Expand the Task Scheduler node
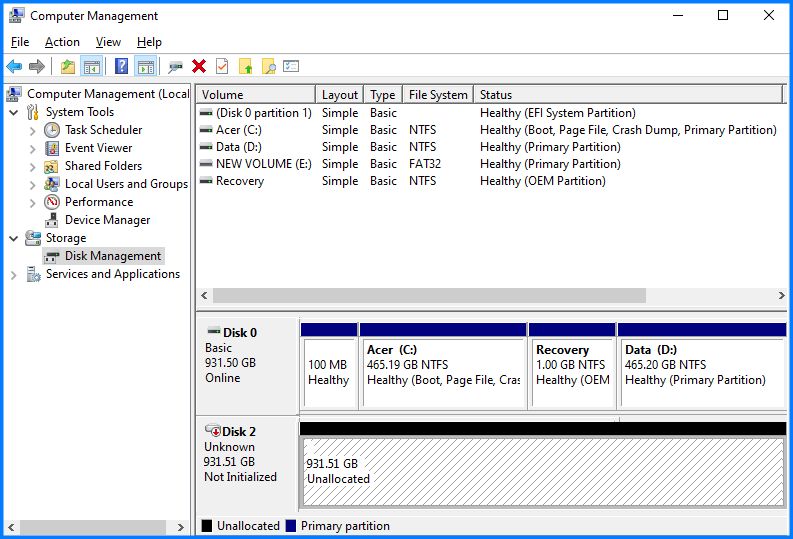Viewport: 793px width, 539px height. pos(33,131)
